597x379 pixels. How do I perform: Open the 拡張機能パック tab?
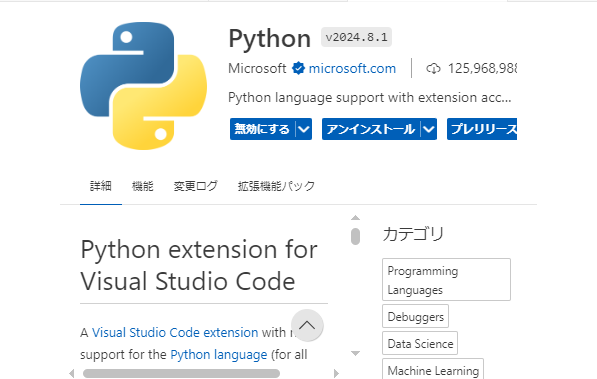(x=276, y=186)
